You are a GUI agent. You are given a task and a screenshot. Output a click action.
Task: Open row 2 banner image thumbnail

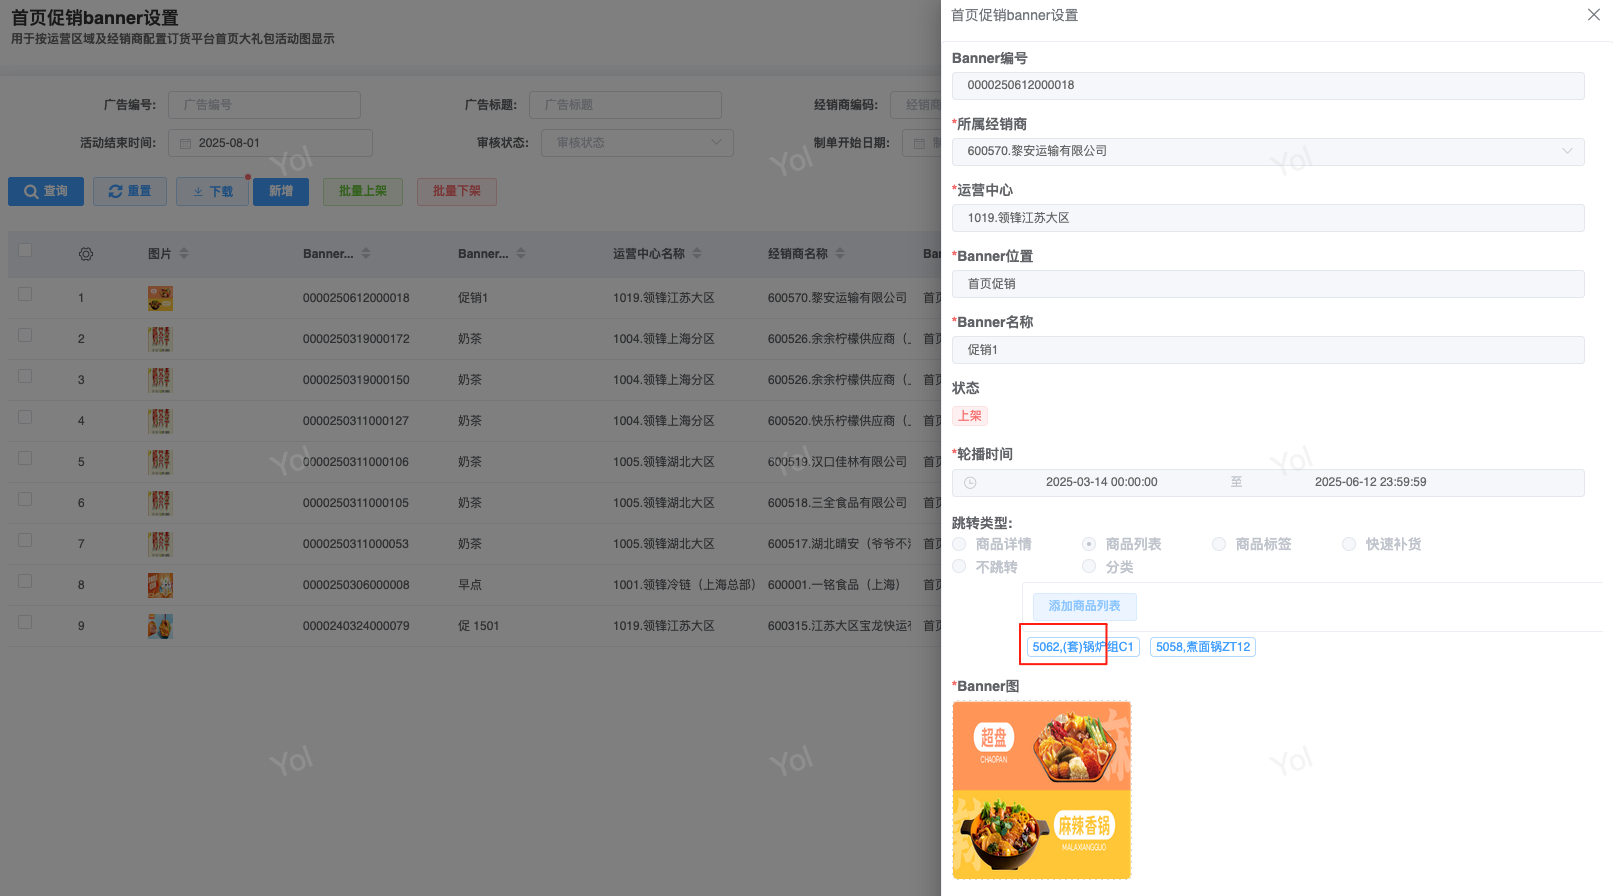[x=160, y=339]
